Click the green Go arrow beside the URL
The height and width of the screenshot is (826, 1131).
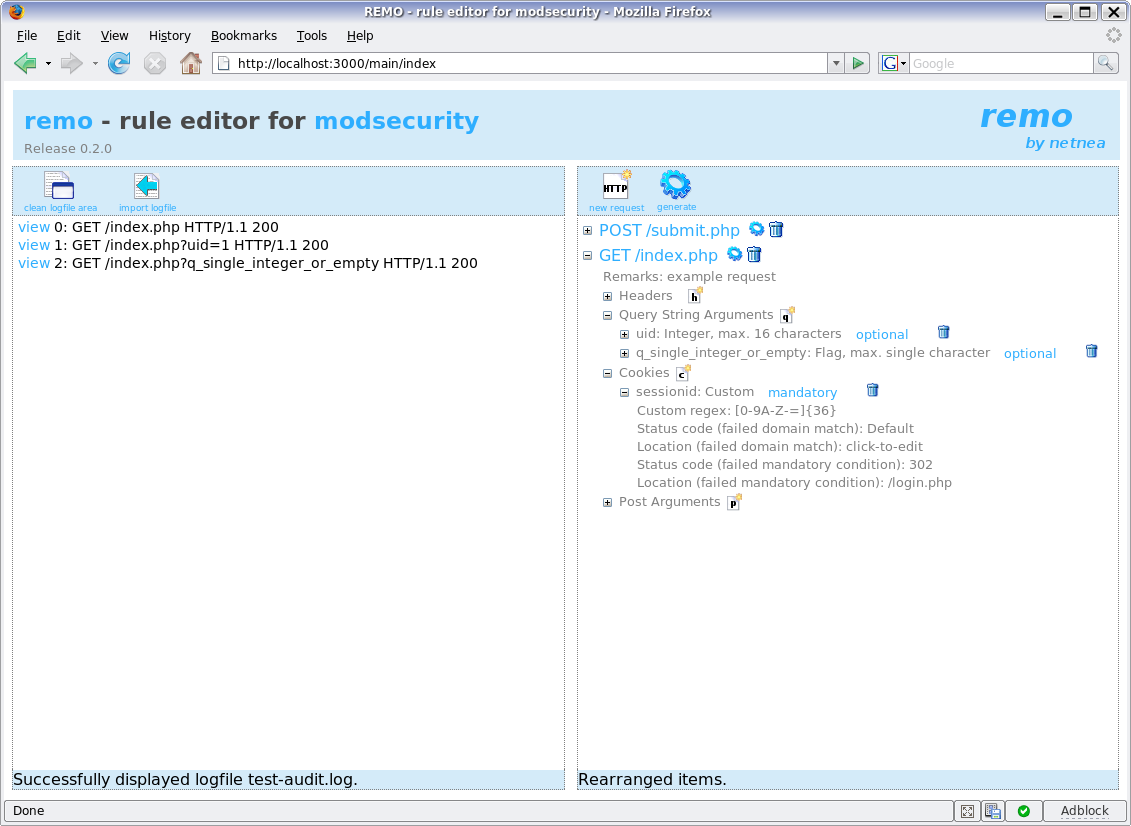tap(858, 63)
